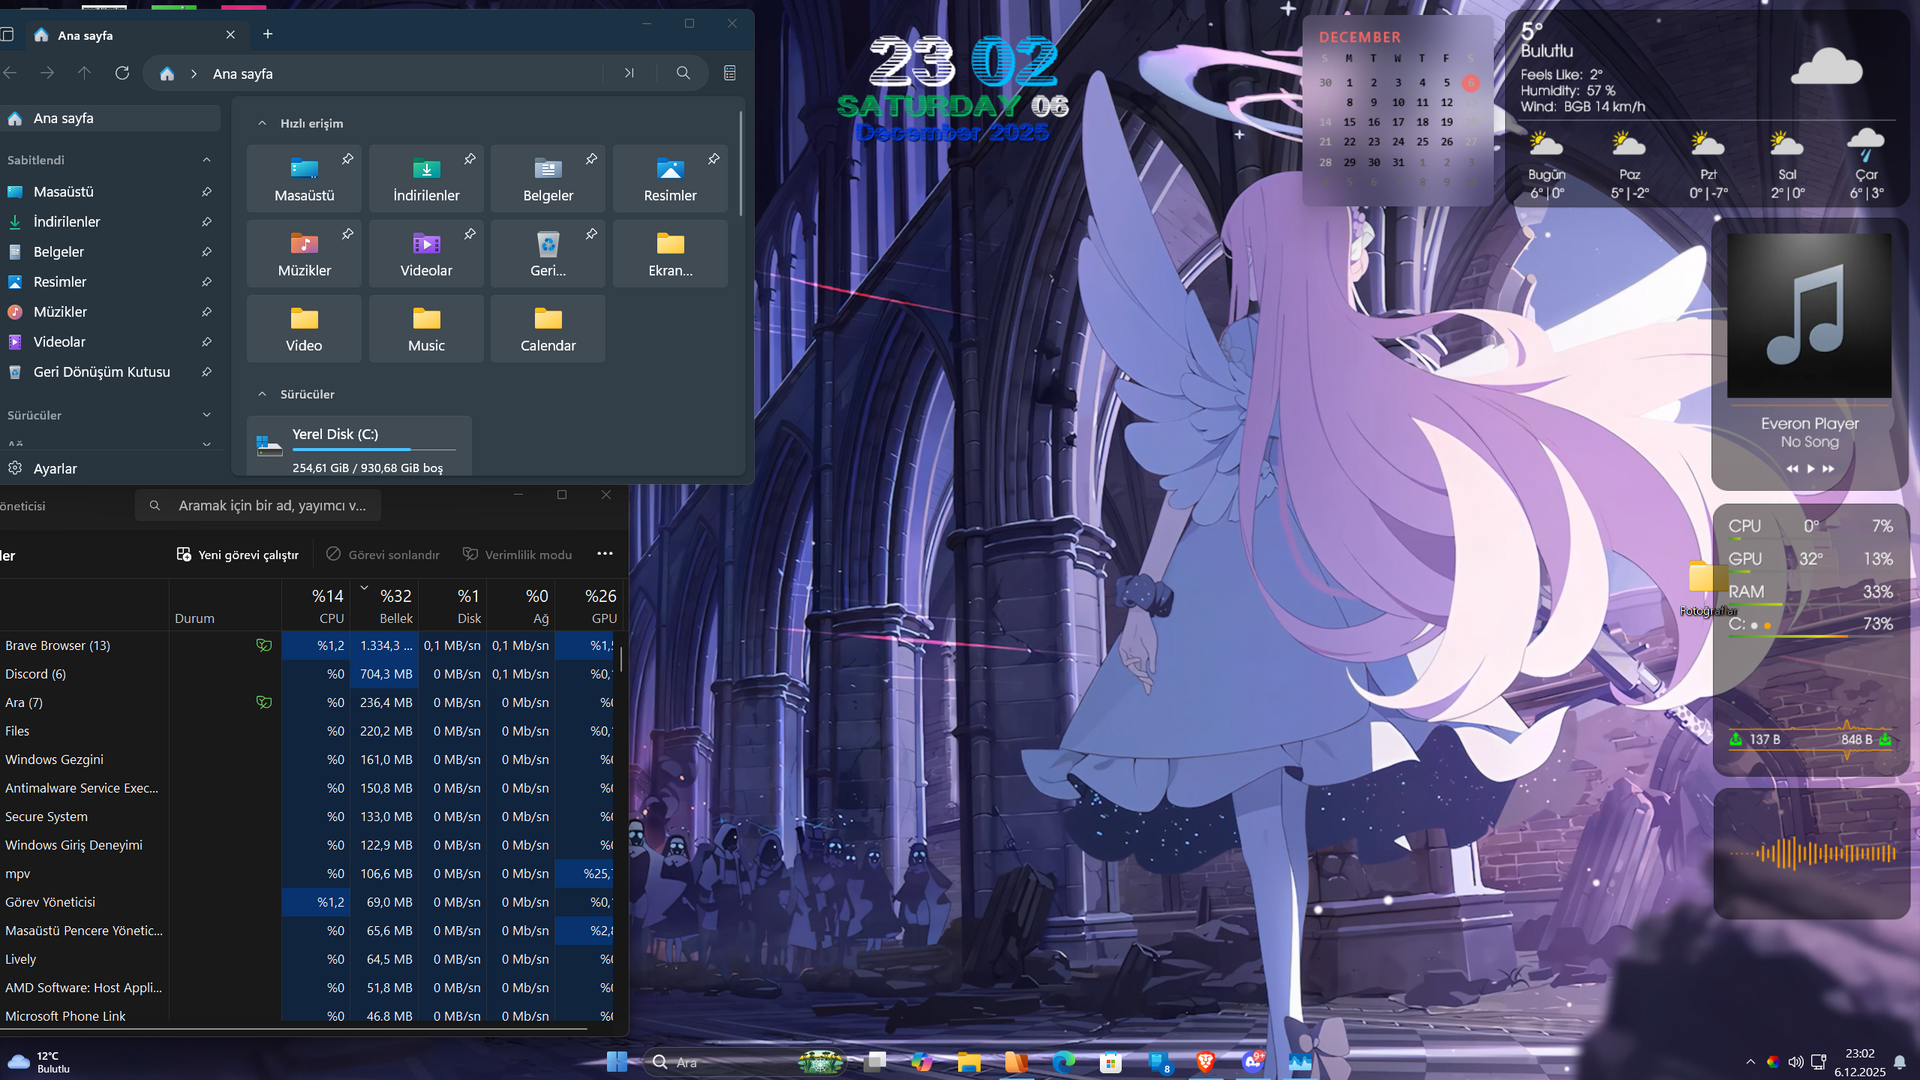Collapse the Sabitlendi sidebar group
Screen dimensions: 1920x1080
point(206,160)
